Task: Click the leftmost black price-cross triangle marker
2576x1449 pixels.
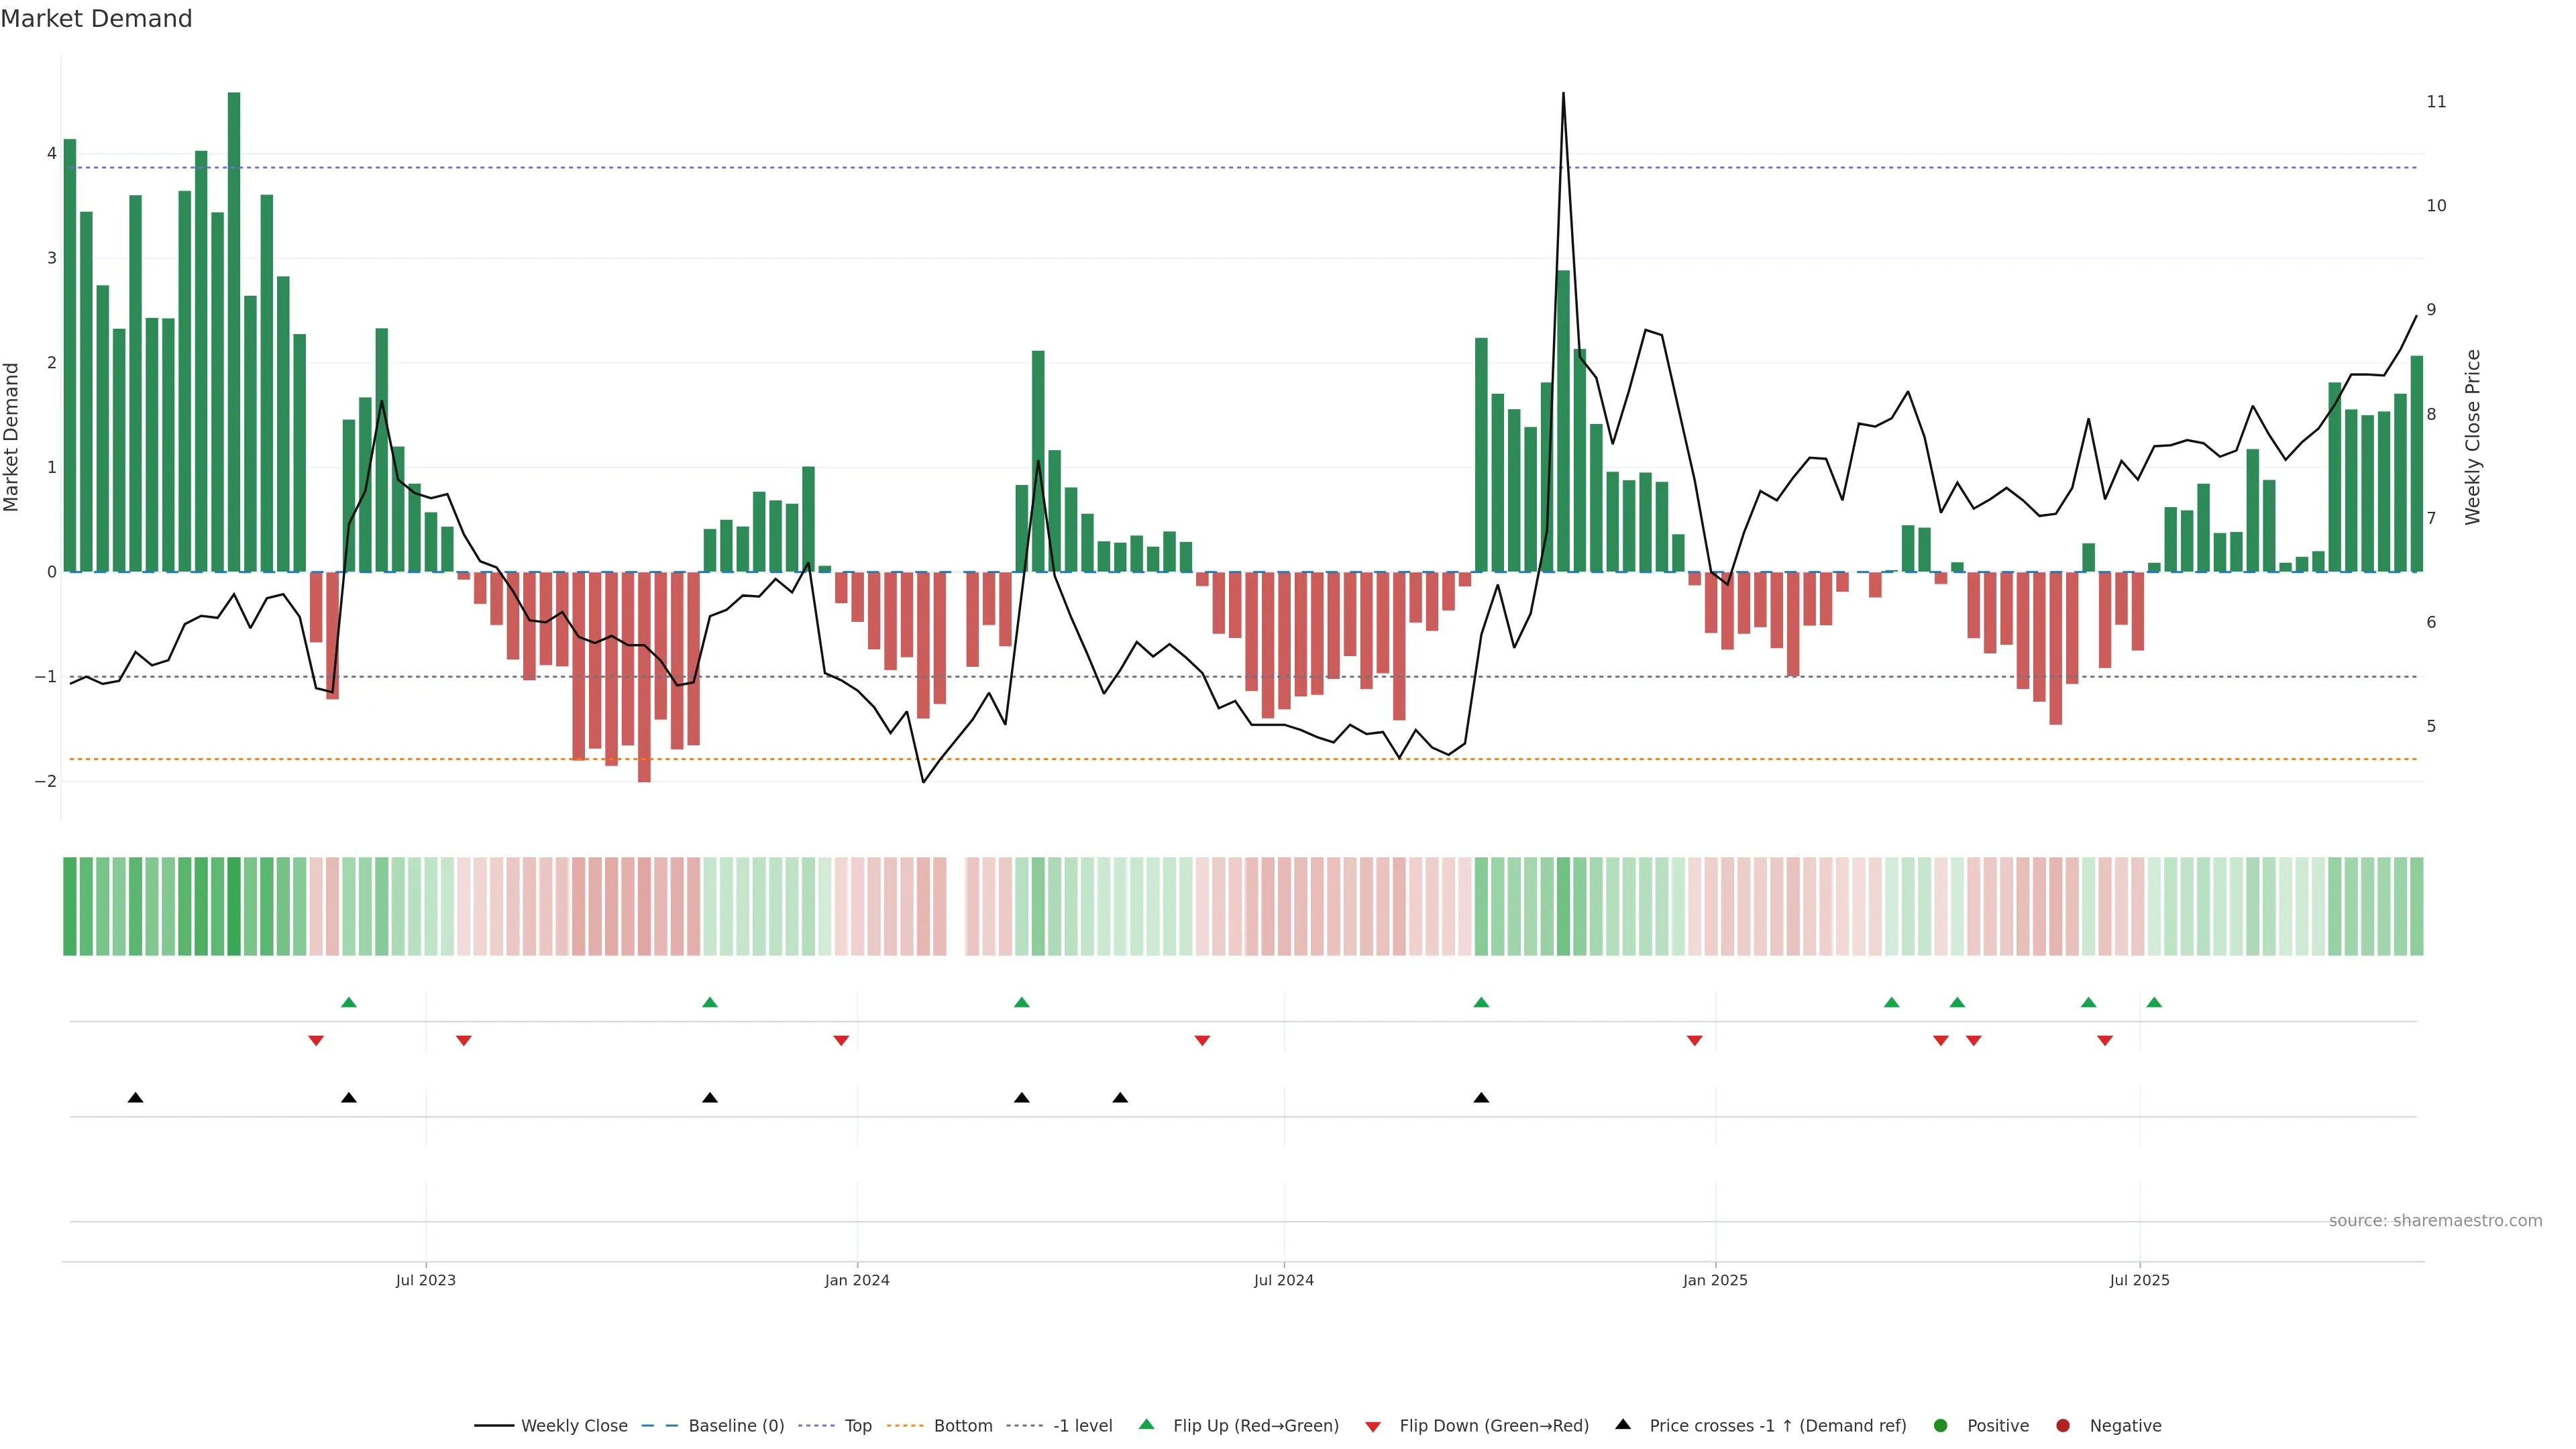Action: [135, 1098]
